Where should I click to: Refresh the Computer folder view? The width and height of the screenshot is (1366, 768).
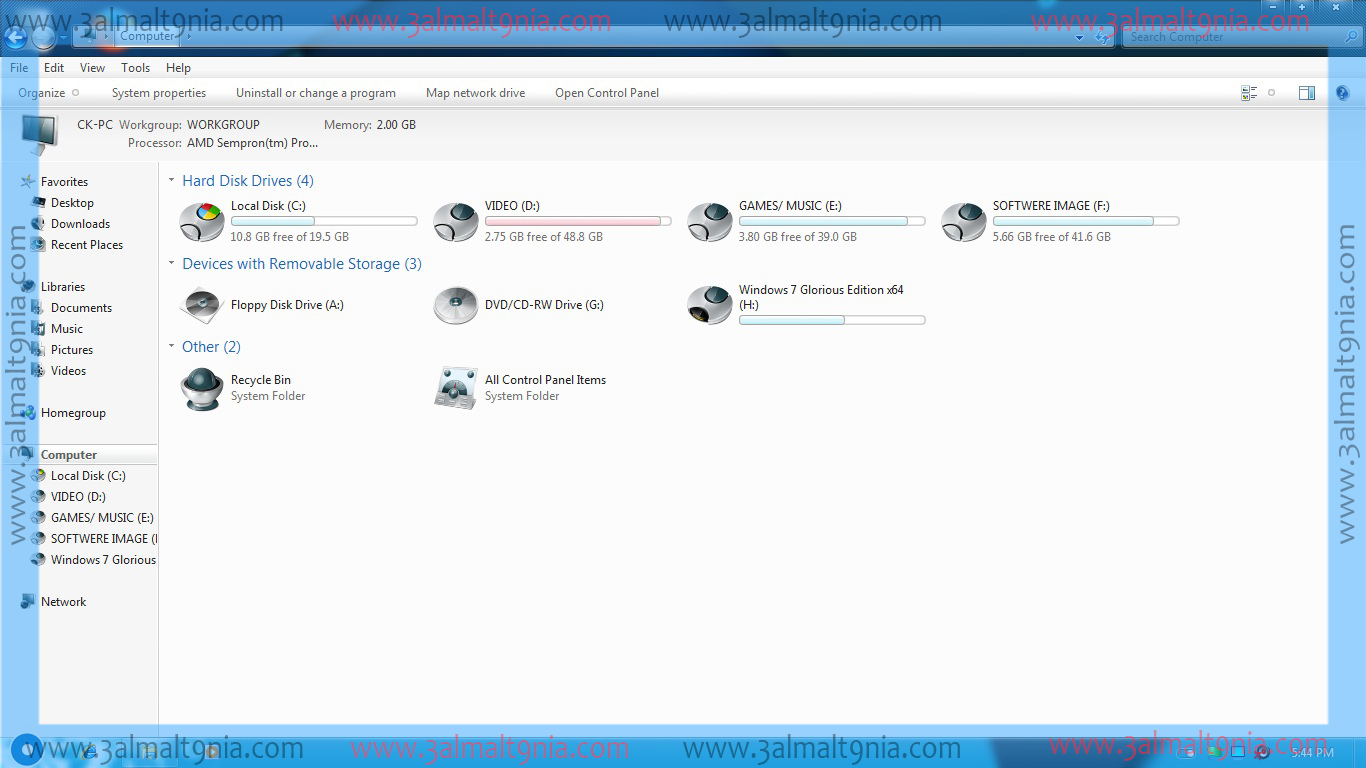click(x=1103, y=37)
